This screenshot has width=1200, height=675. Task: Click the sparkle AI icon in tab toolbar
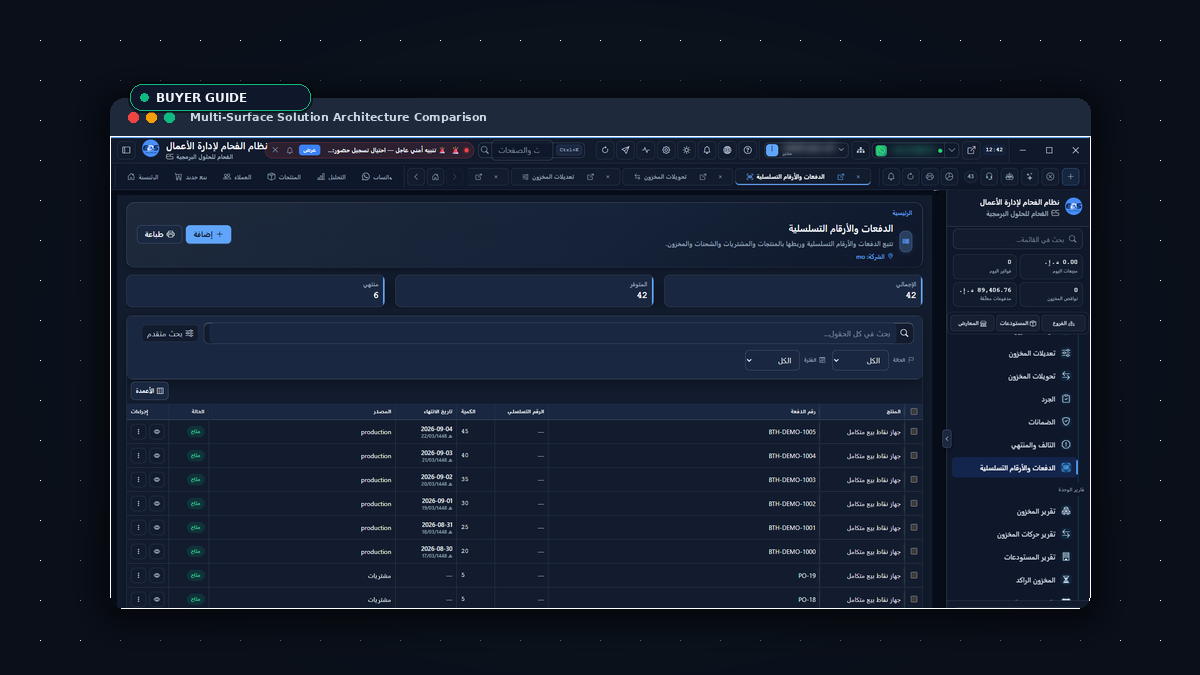coord(1029,177)
